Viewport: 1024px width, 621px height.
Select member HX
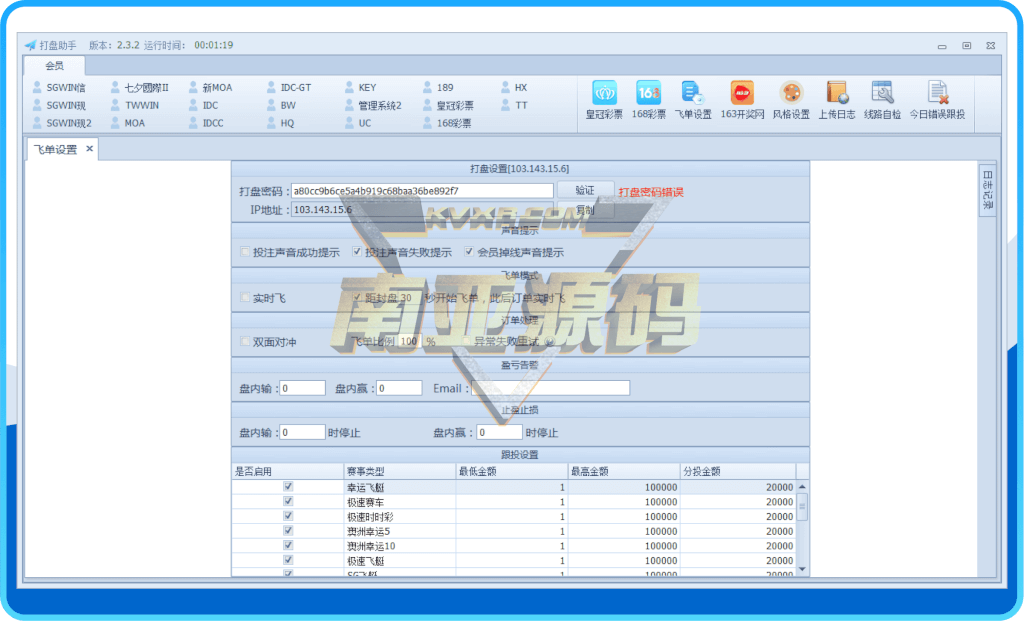pyautogui.click(x=514, y=88)
